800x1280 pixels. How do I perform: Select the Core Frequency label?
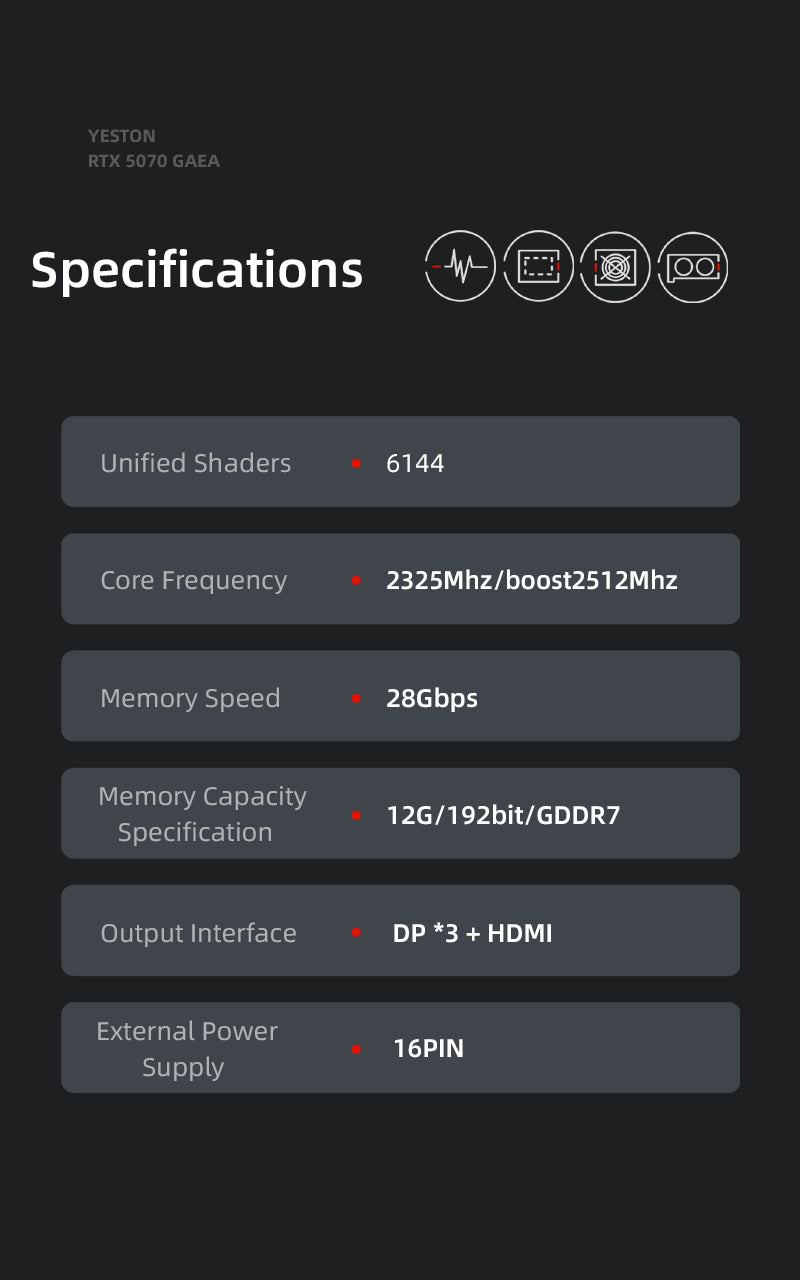[x=194, y=580]
